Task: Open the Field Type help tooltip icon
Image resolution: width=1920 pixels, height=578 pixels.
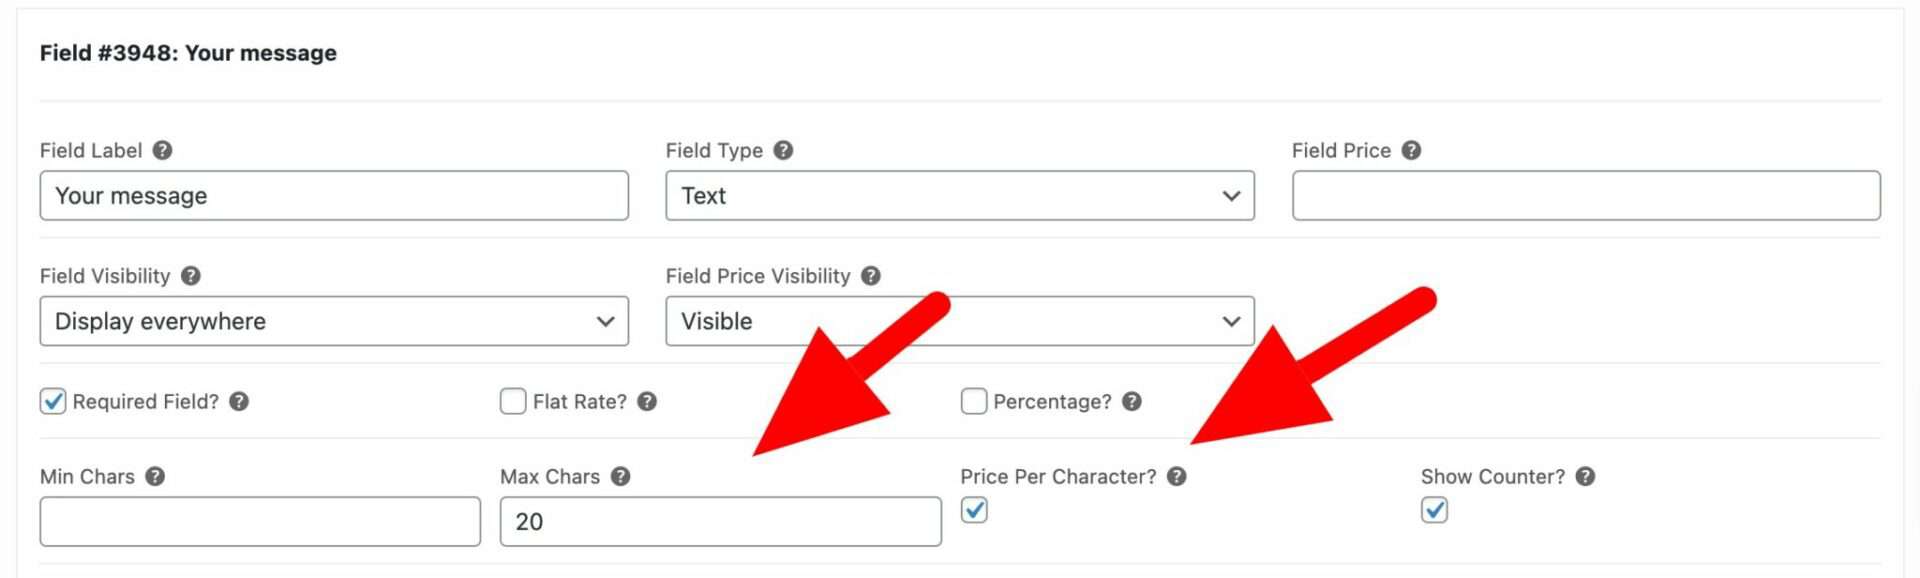Action: (783, 150)
